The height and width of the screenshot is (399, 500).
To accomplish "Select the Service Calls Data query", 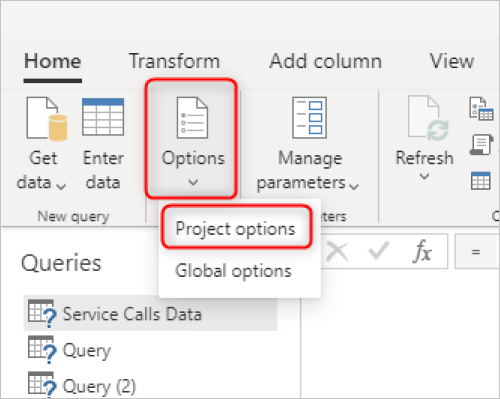I will [150, 313].
